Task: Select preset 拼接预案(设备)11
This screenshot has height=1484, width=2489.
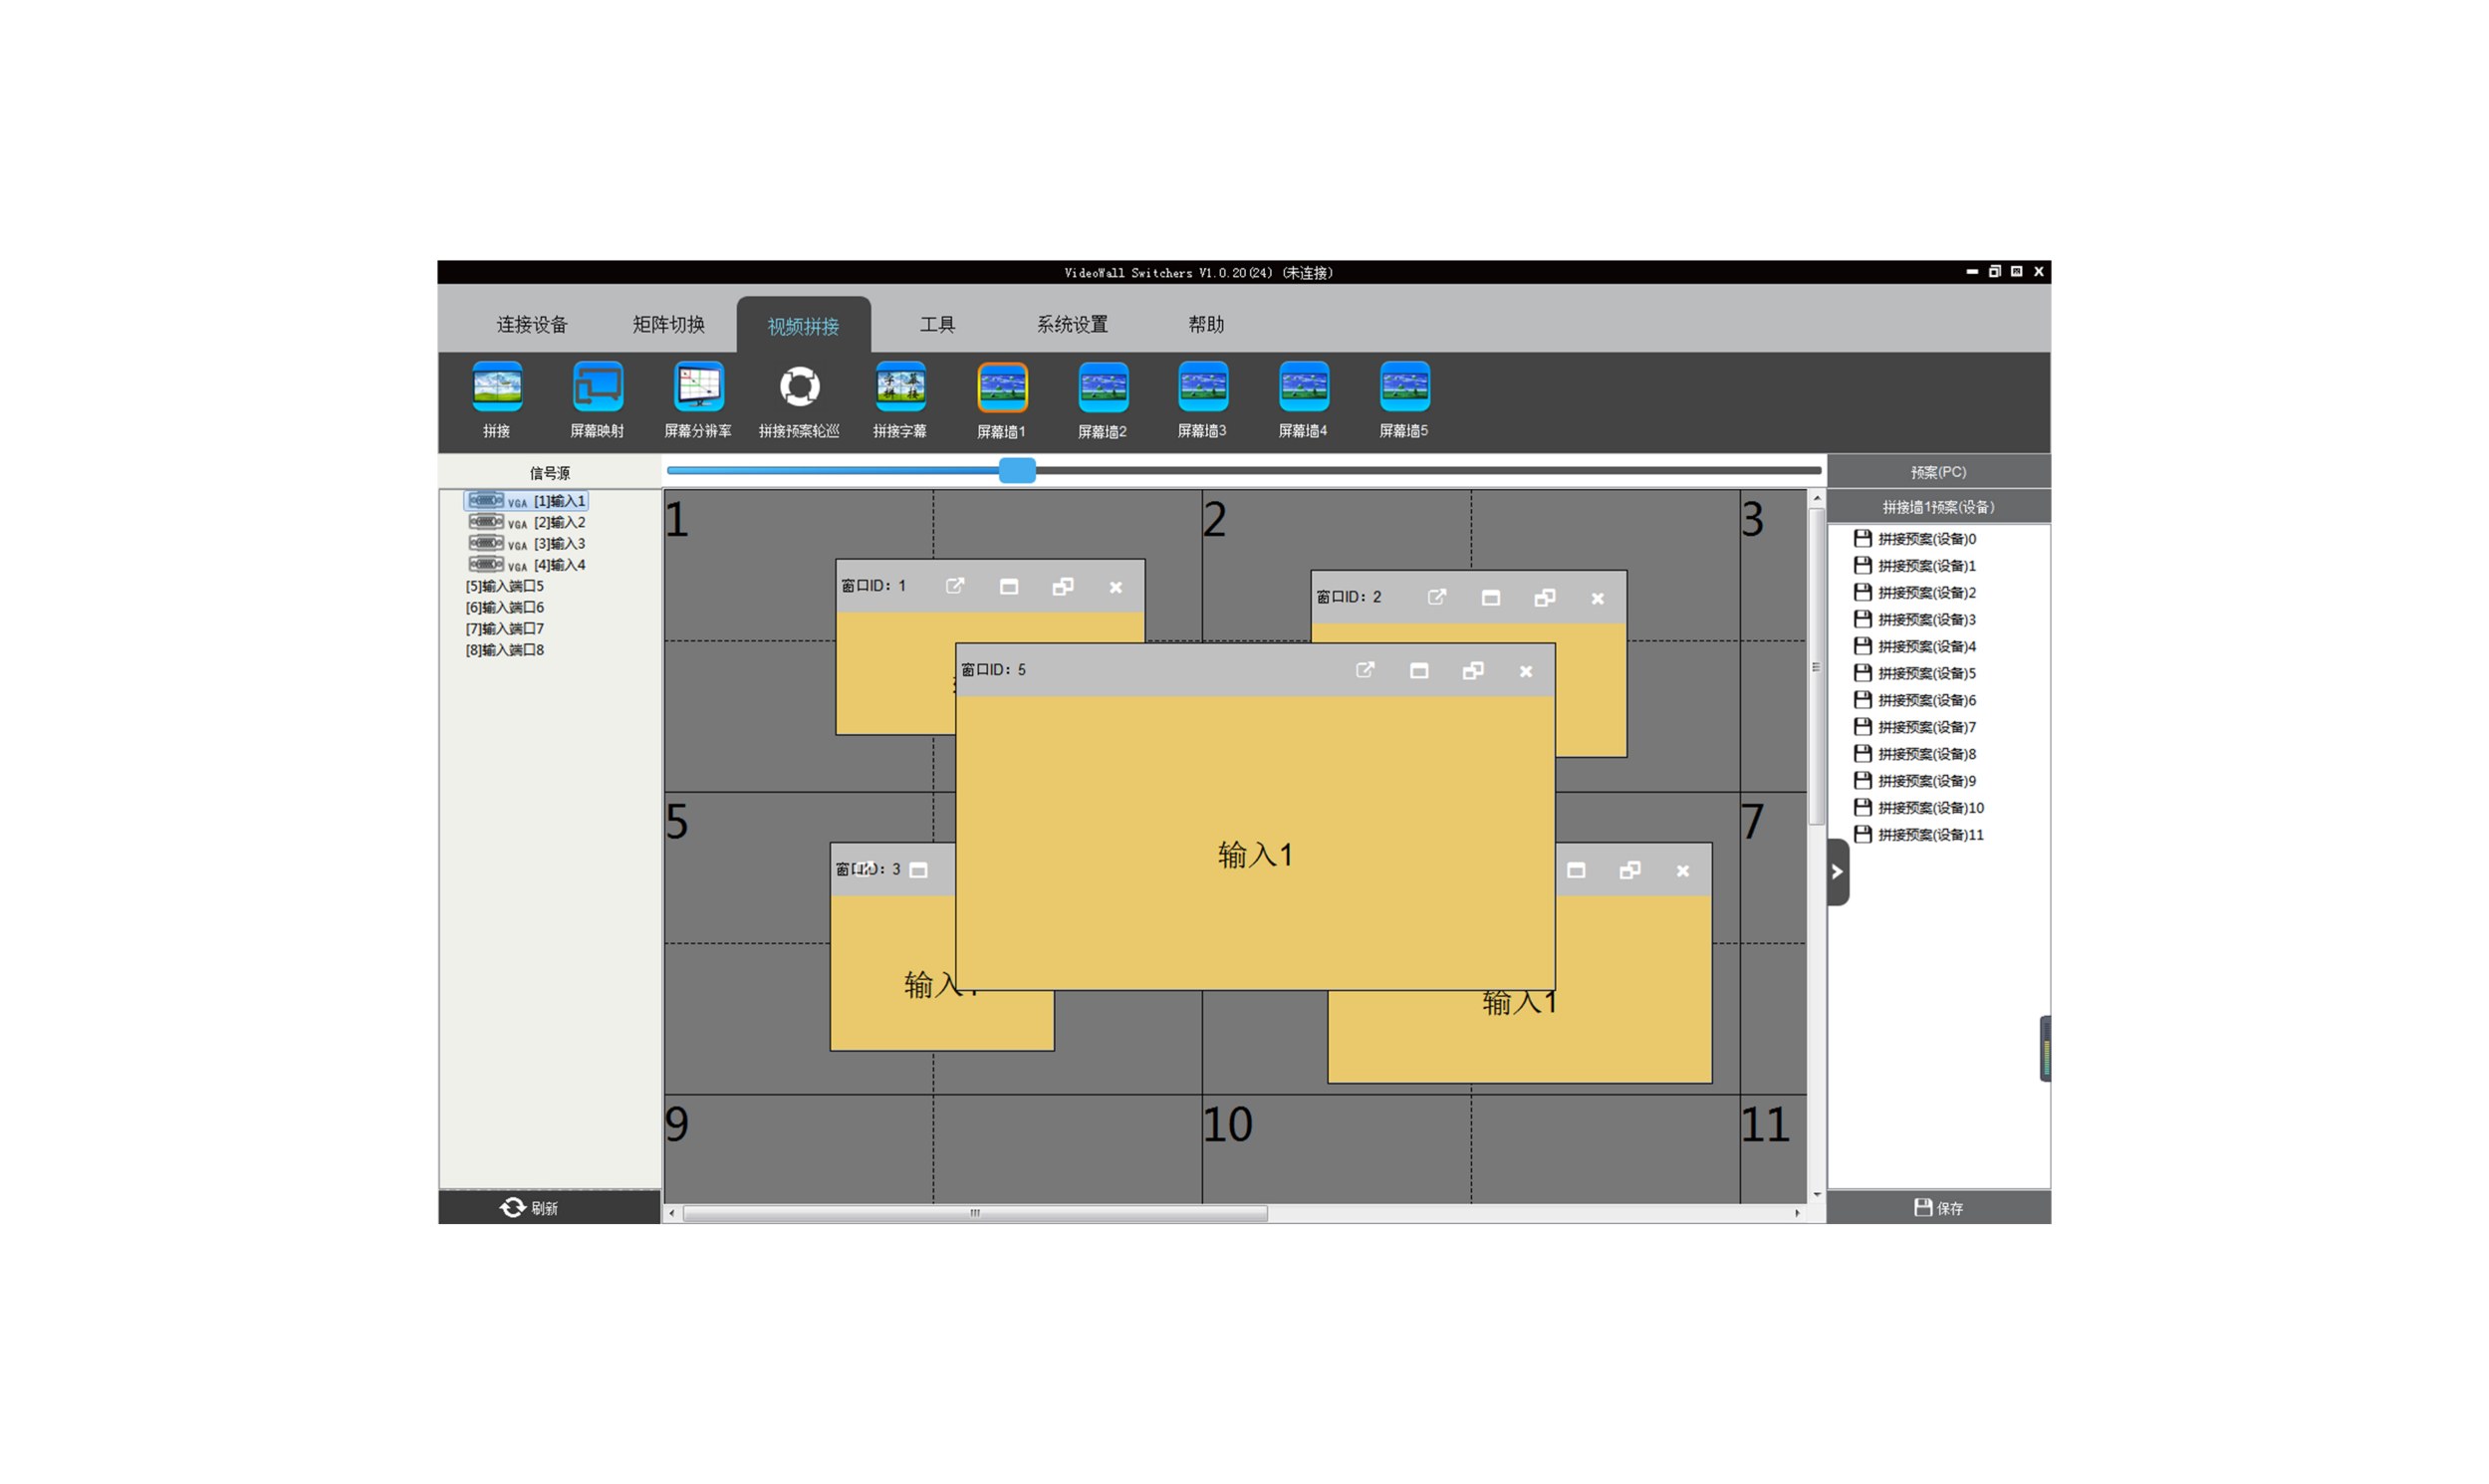Action: pyautogui.click(x=1919, y=834)
